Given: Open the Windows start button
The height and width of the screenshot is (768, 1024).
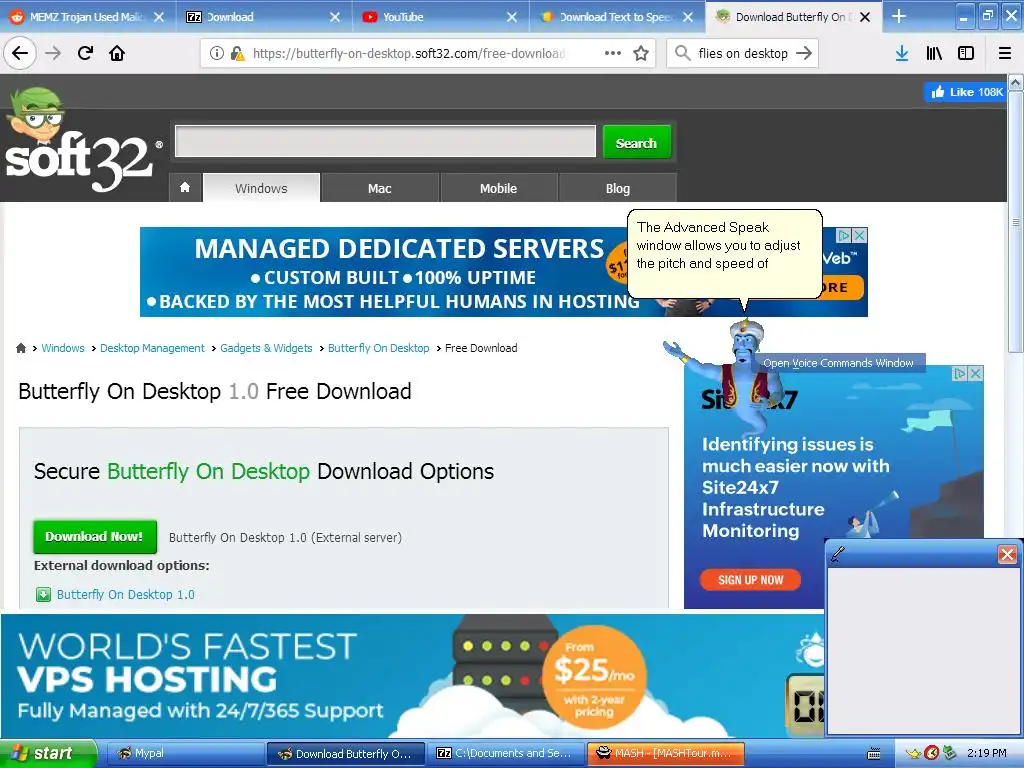Looking at the screenshot, I should [48, 753].
